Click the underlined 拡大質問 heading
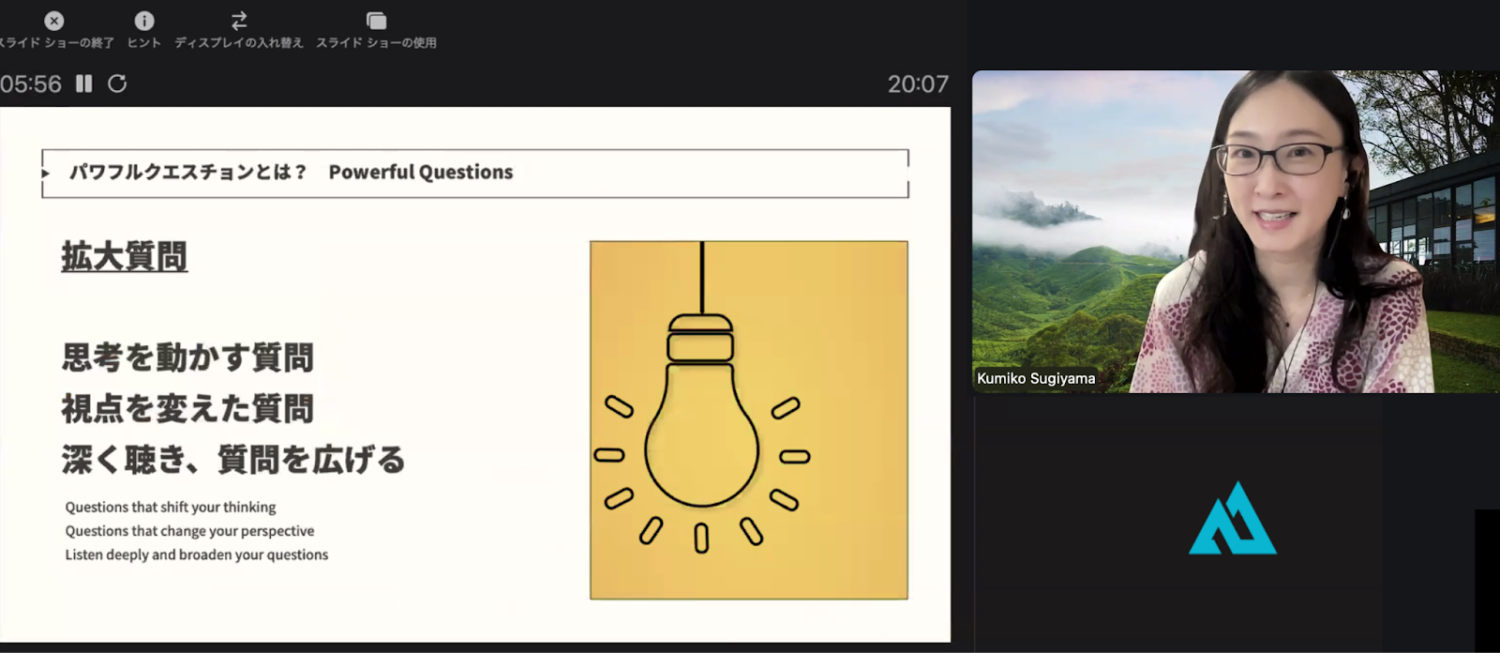Screen dimensions: 1500x653 124,257
